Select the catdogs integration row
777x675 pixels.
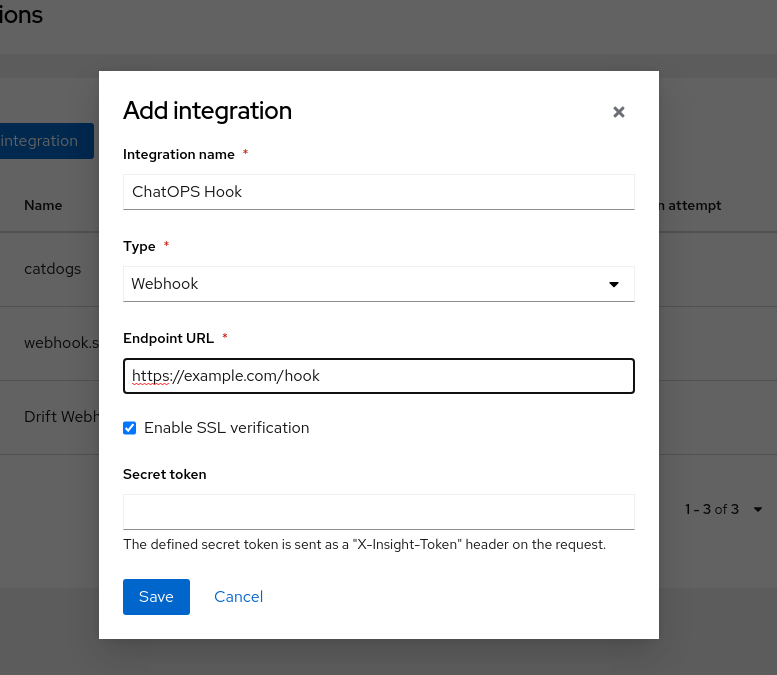(x=53, y=269)
